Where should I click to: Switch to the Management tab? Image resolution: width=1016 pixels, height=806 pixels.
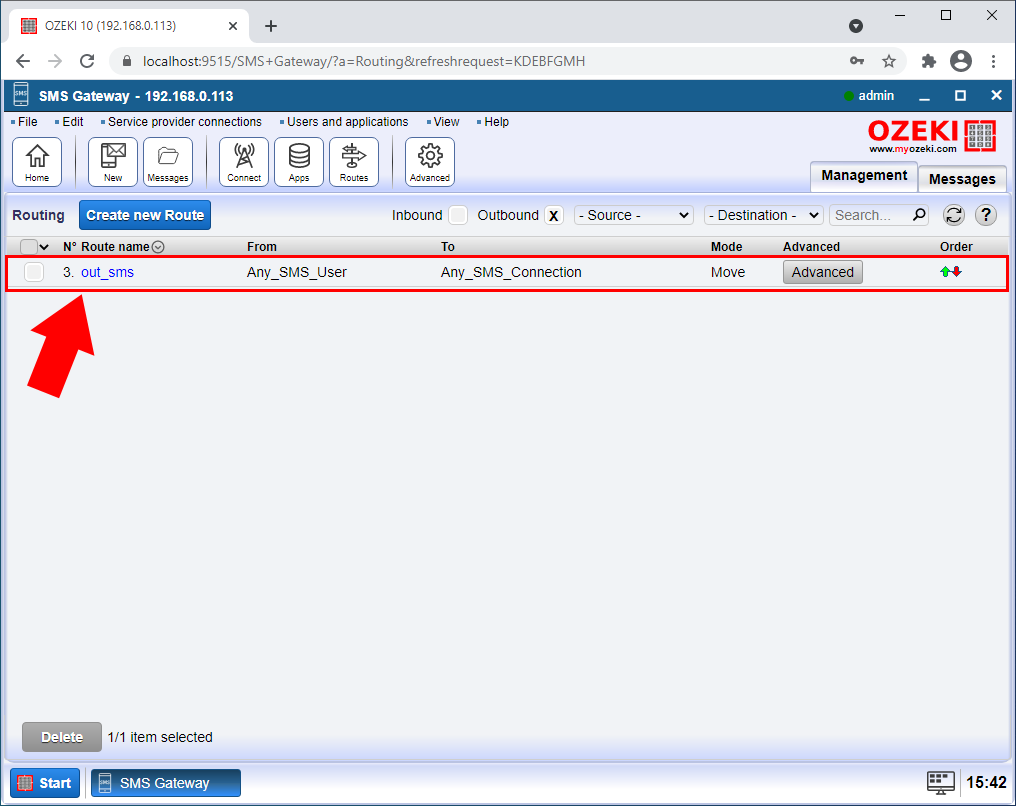864,176
